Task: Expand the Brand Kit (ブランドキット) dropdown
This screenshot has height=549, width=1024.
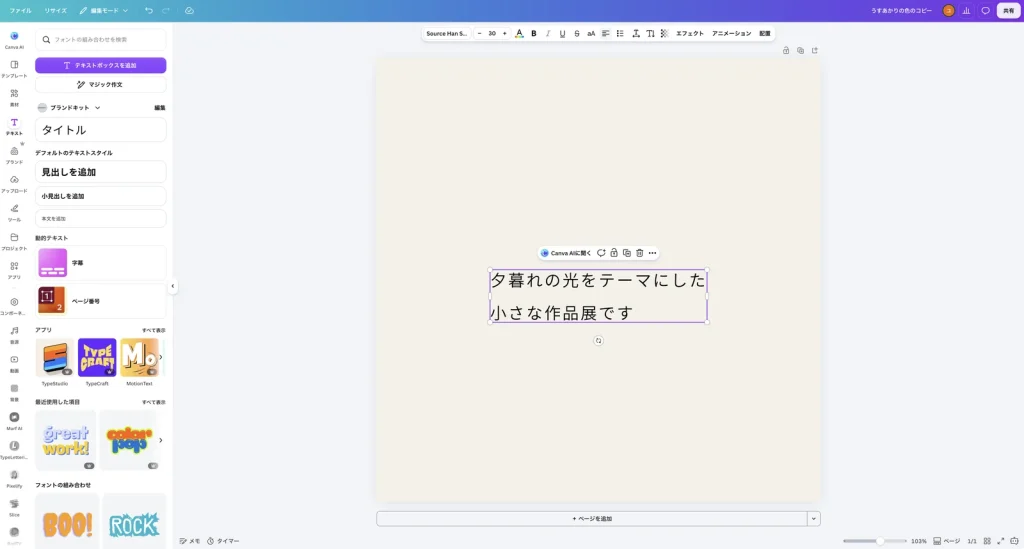Action: [x=69, y=108]
